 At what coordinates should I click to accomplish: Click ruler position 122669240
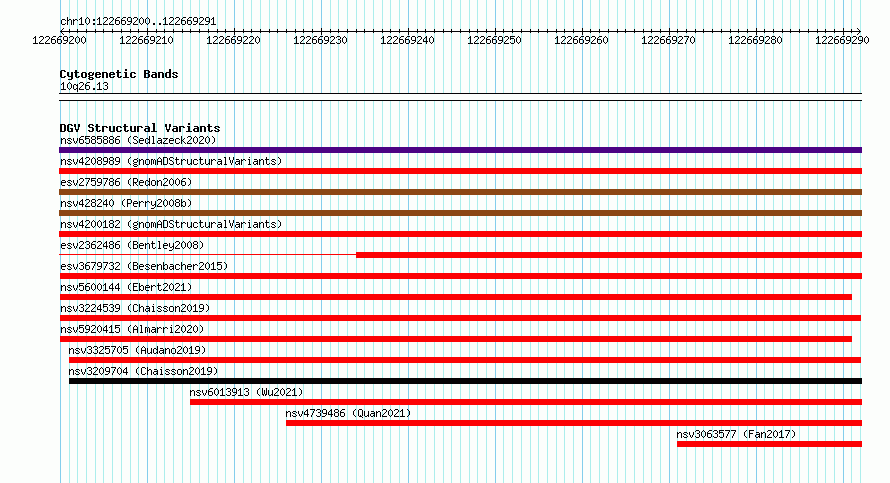tap(408, 40)
